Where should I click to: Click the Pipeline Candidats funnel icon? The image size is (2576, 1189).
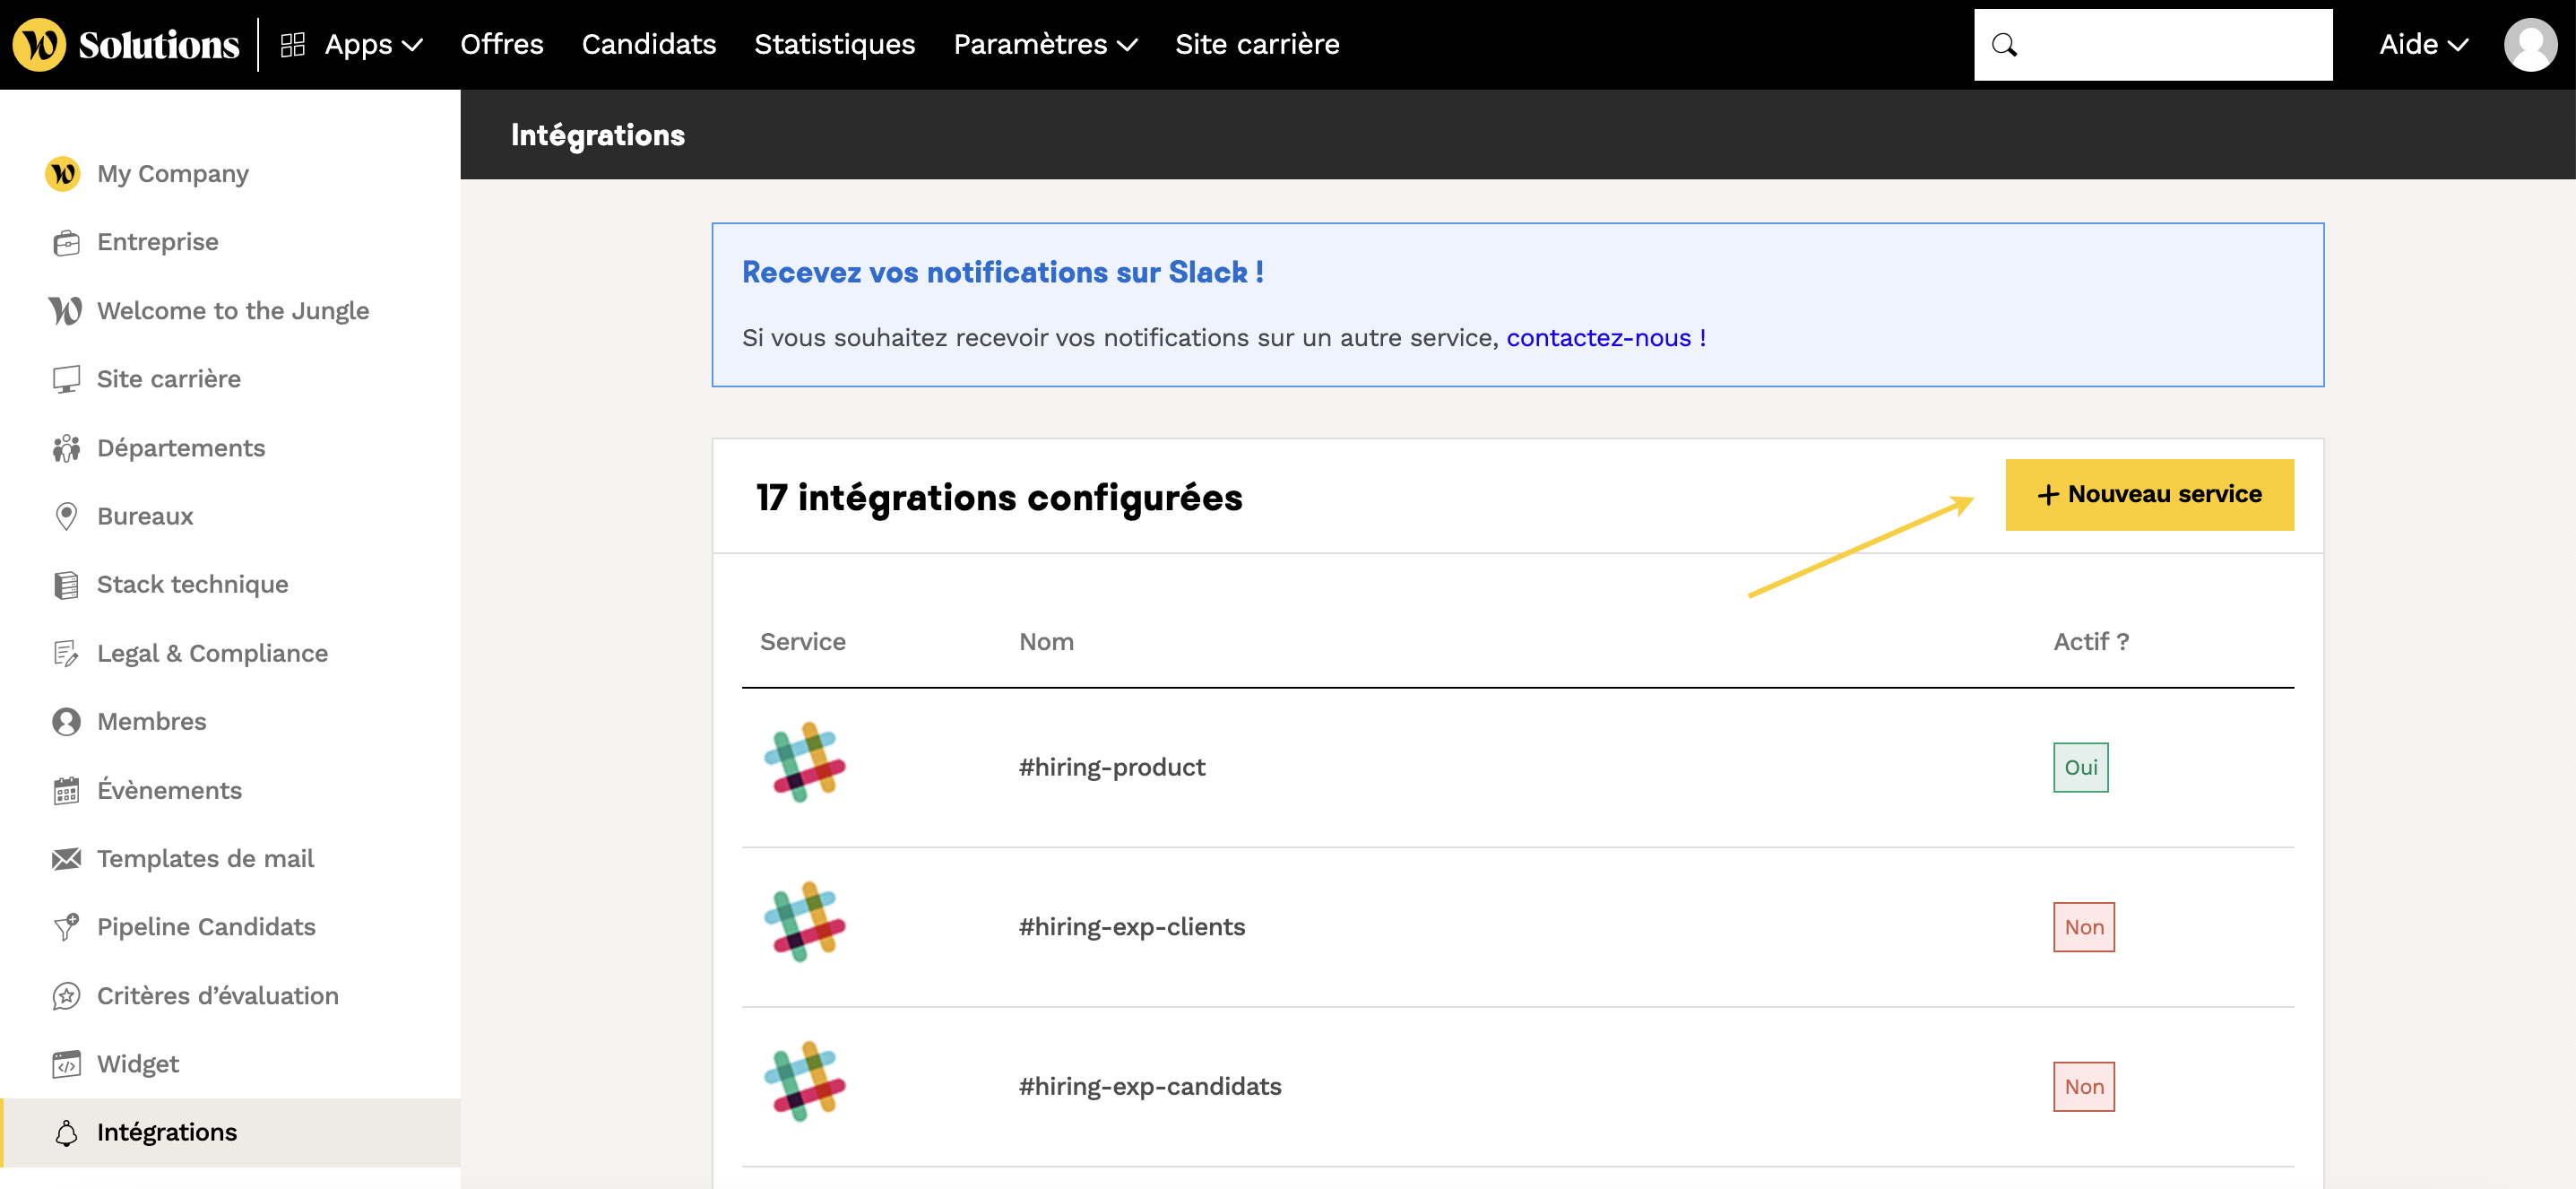pos(66,927)
